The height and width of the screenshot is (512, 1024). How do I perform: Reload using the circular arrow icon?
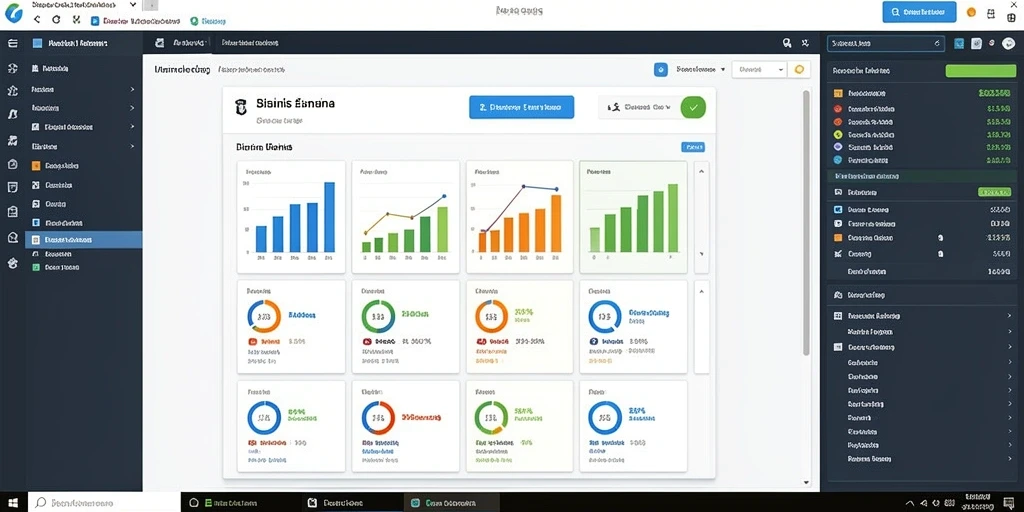pos(56,20)
